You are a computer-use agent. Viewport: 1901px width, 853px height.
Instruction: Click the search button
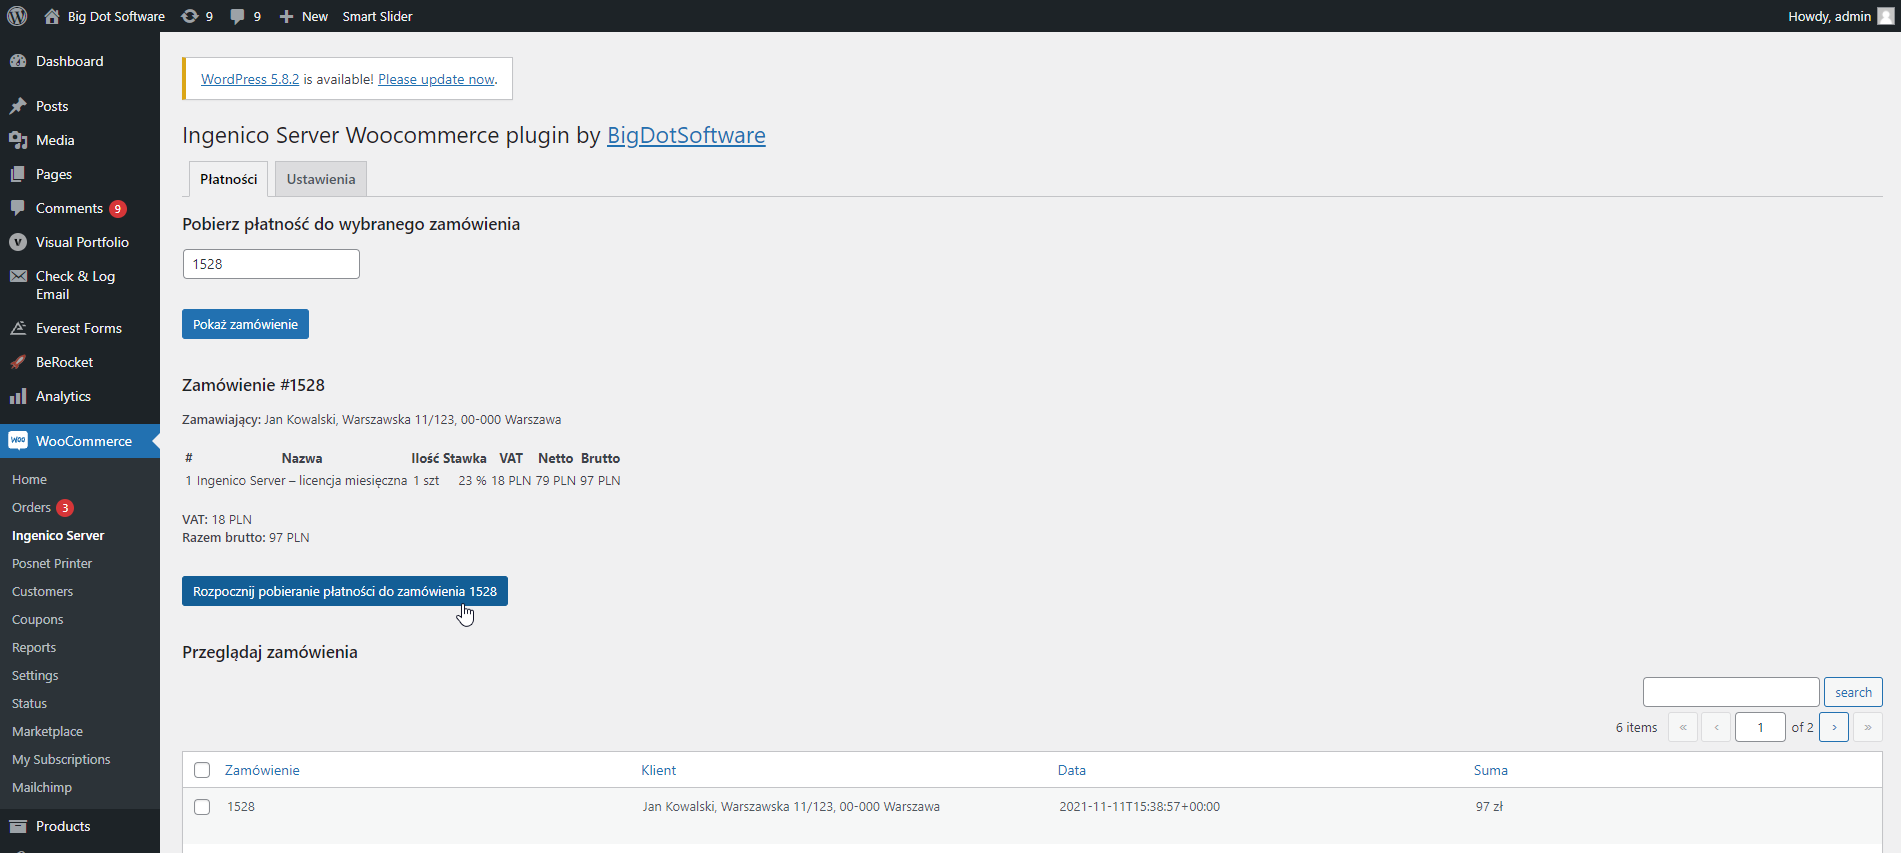pyautogui.click(x=1853, y=692)
